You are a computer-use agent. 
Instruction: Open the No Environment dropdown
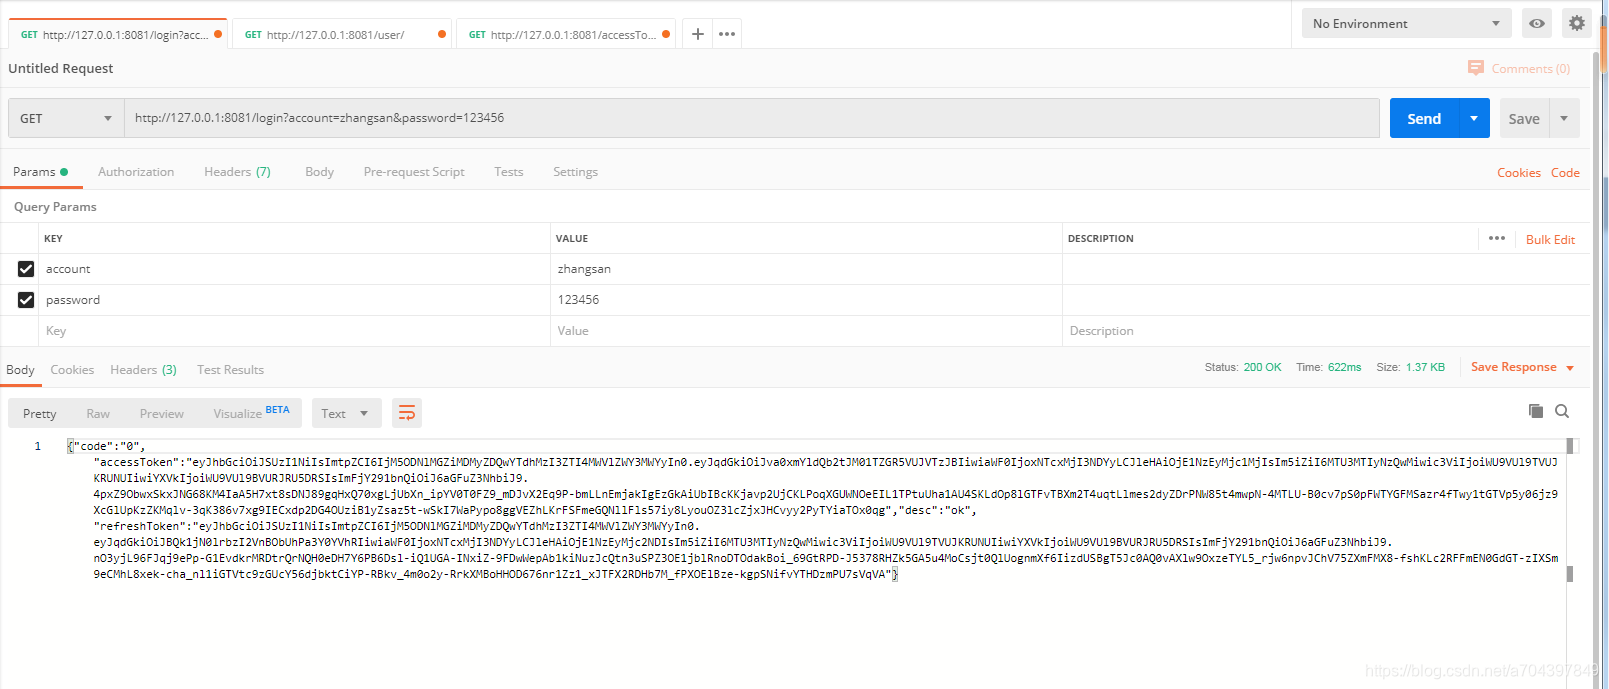(x=1407, y=23)
